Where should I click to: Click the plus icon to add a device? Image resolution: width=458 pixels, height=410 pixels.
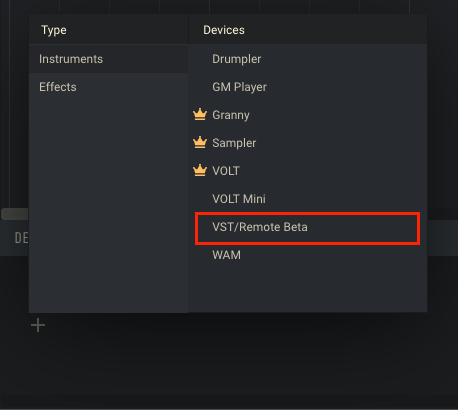tap(38, 325)
